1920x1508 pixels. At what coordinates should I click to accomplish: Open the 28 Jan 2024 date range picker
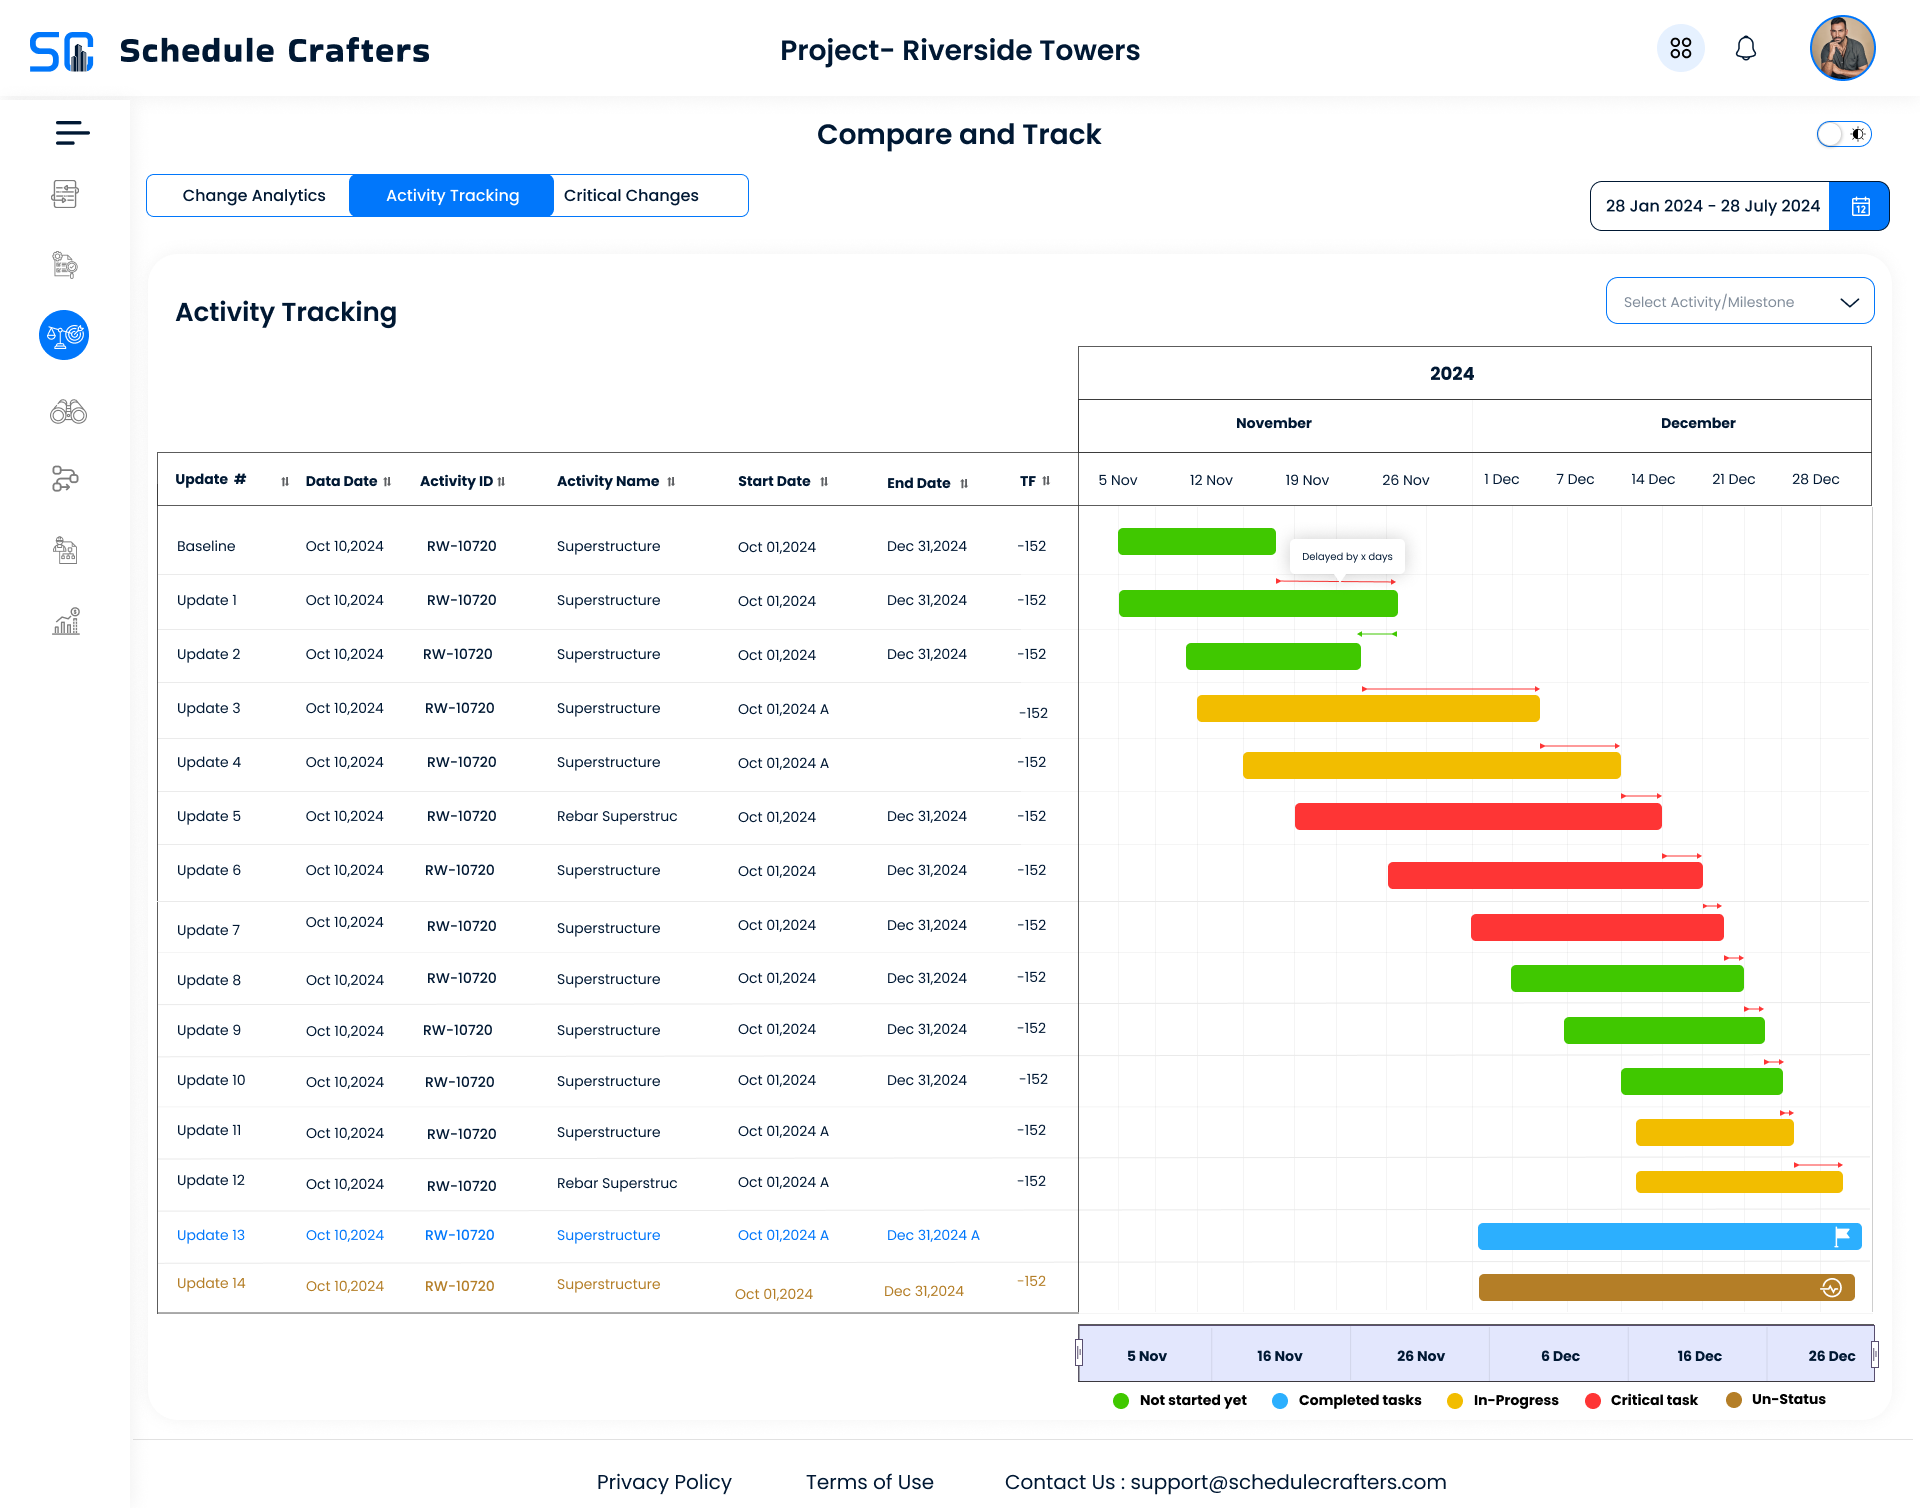1711,206
